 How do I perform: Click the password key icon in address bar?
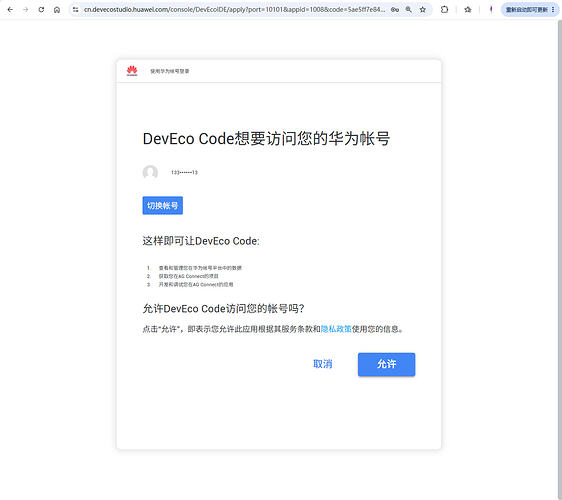pyautogui.click(x=395, y=10)
